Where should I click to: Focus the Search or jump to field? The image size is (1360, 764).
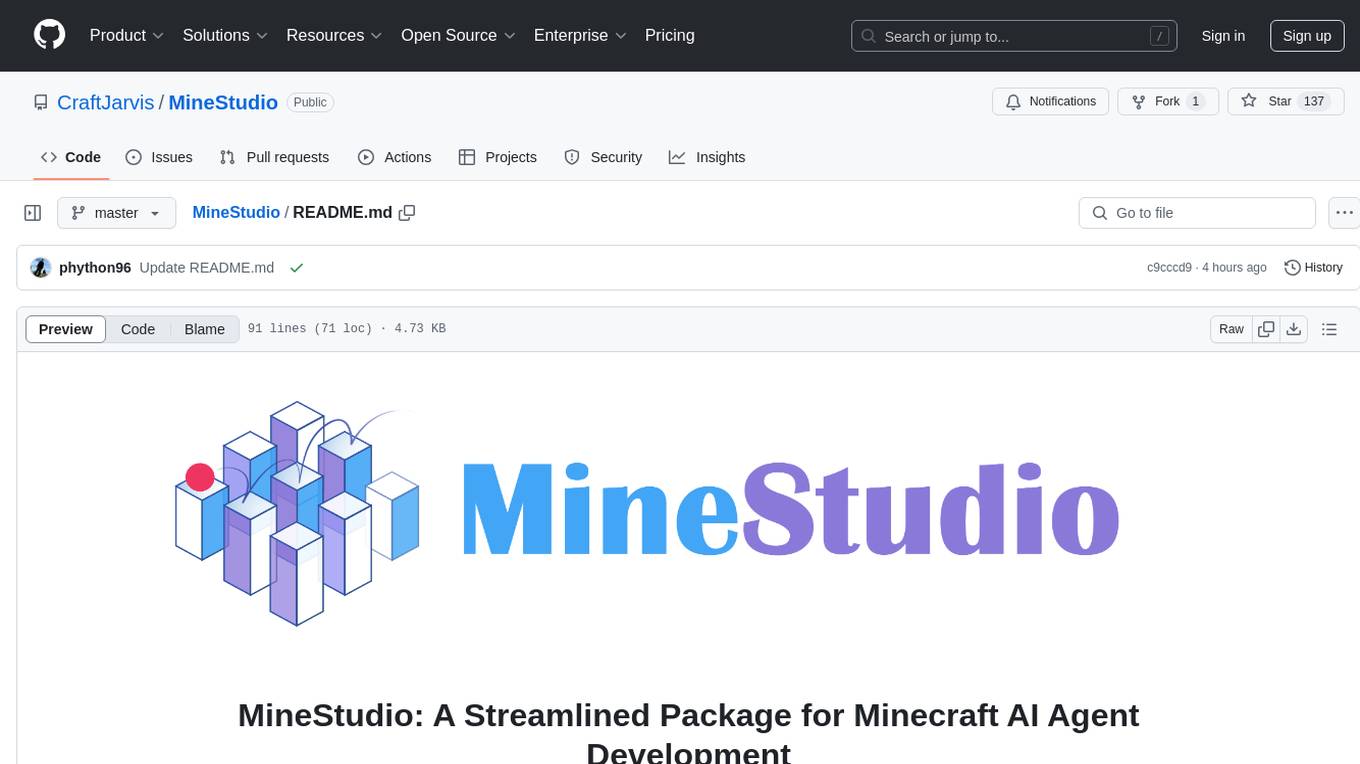click(x=1014, y=36)
